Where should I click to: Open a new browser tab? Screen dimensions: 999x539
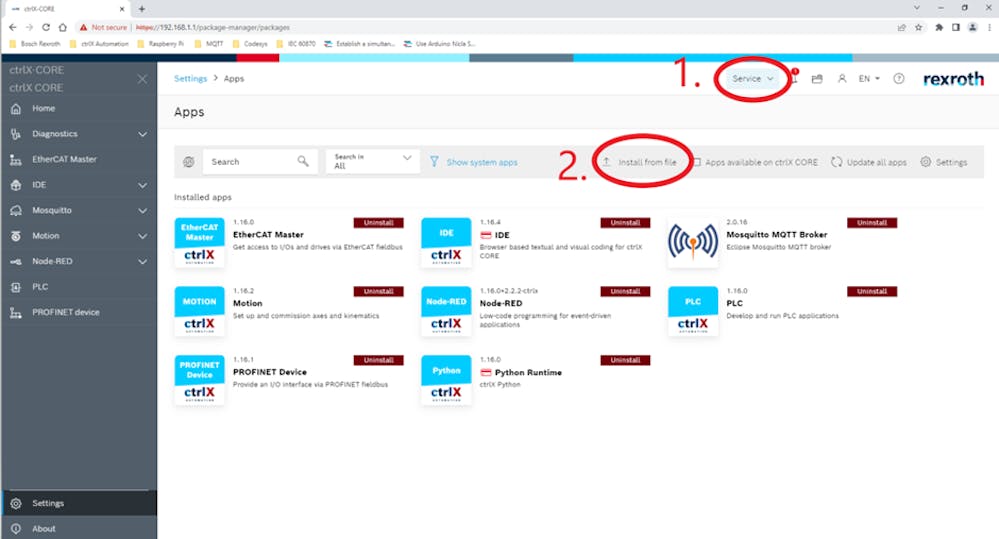(142, 9)
